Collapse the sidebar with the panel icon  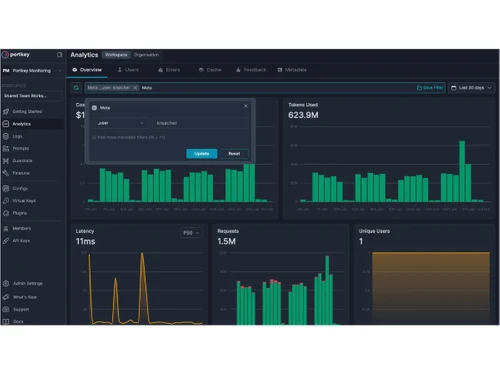tap(60, 54)
